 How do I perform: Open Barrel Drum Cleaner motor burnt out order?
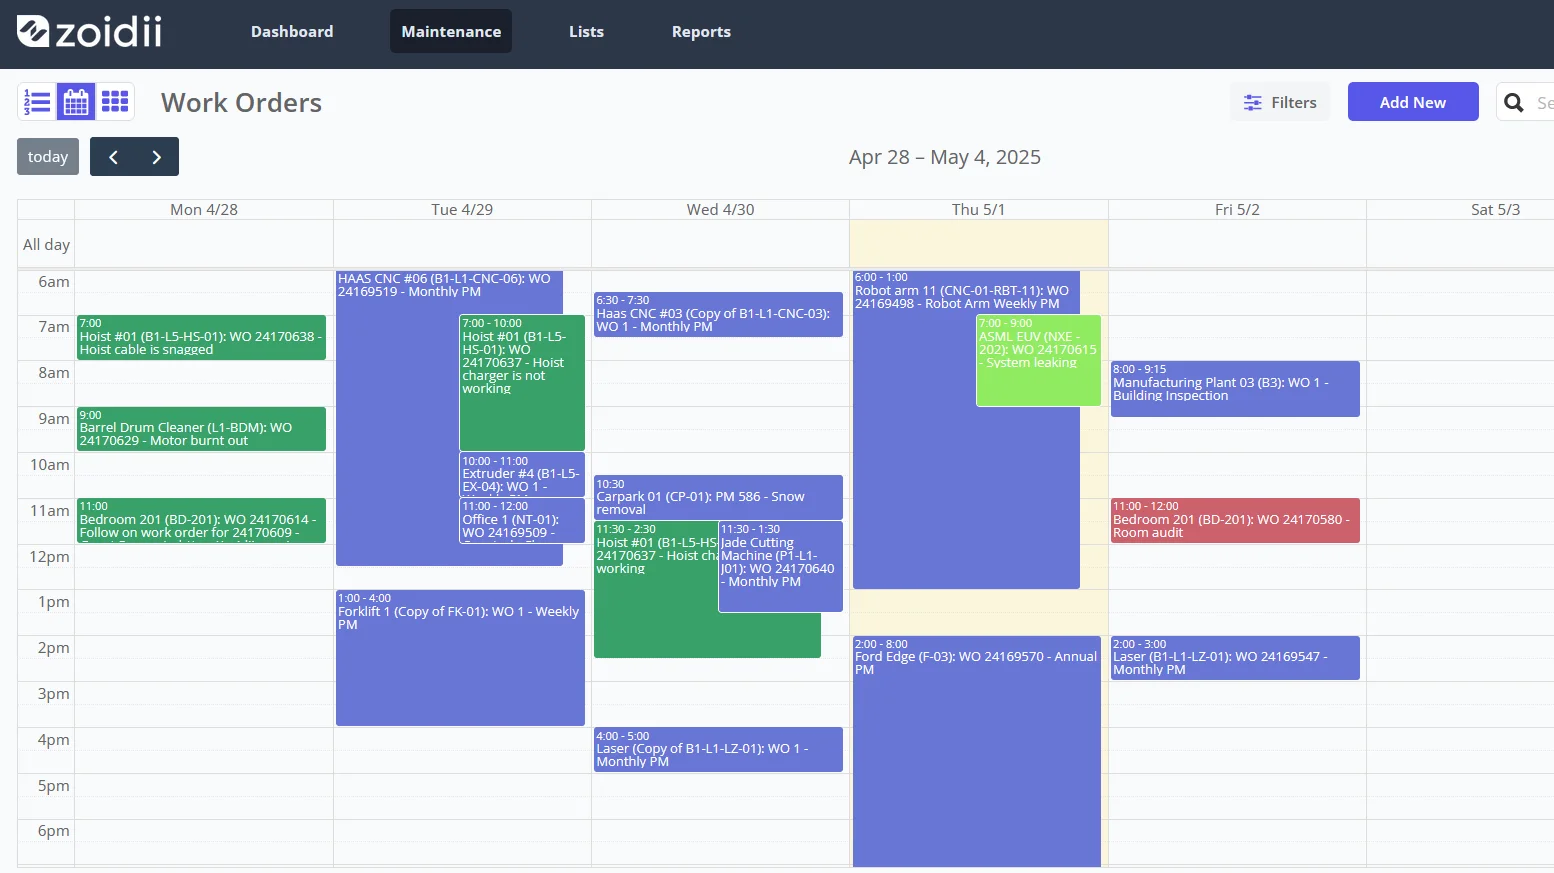click(201, 428)
